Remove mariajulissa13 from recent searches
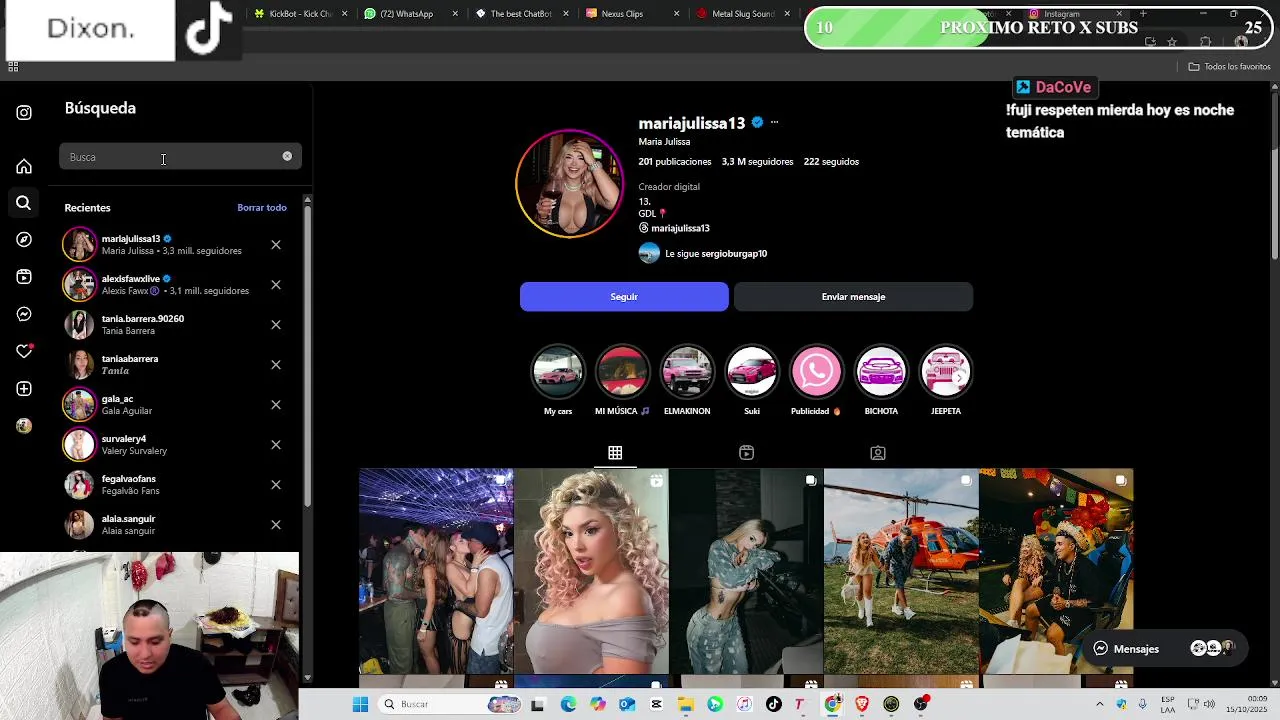 point(276,245)
